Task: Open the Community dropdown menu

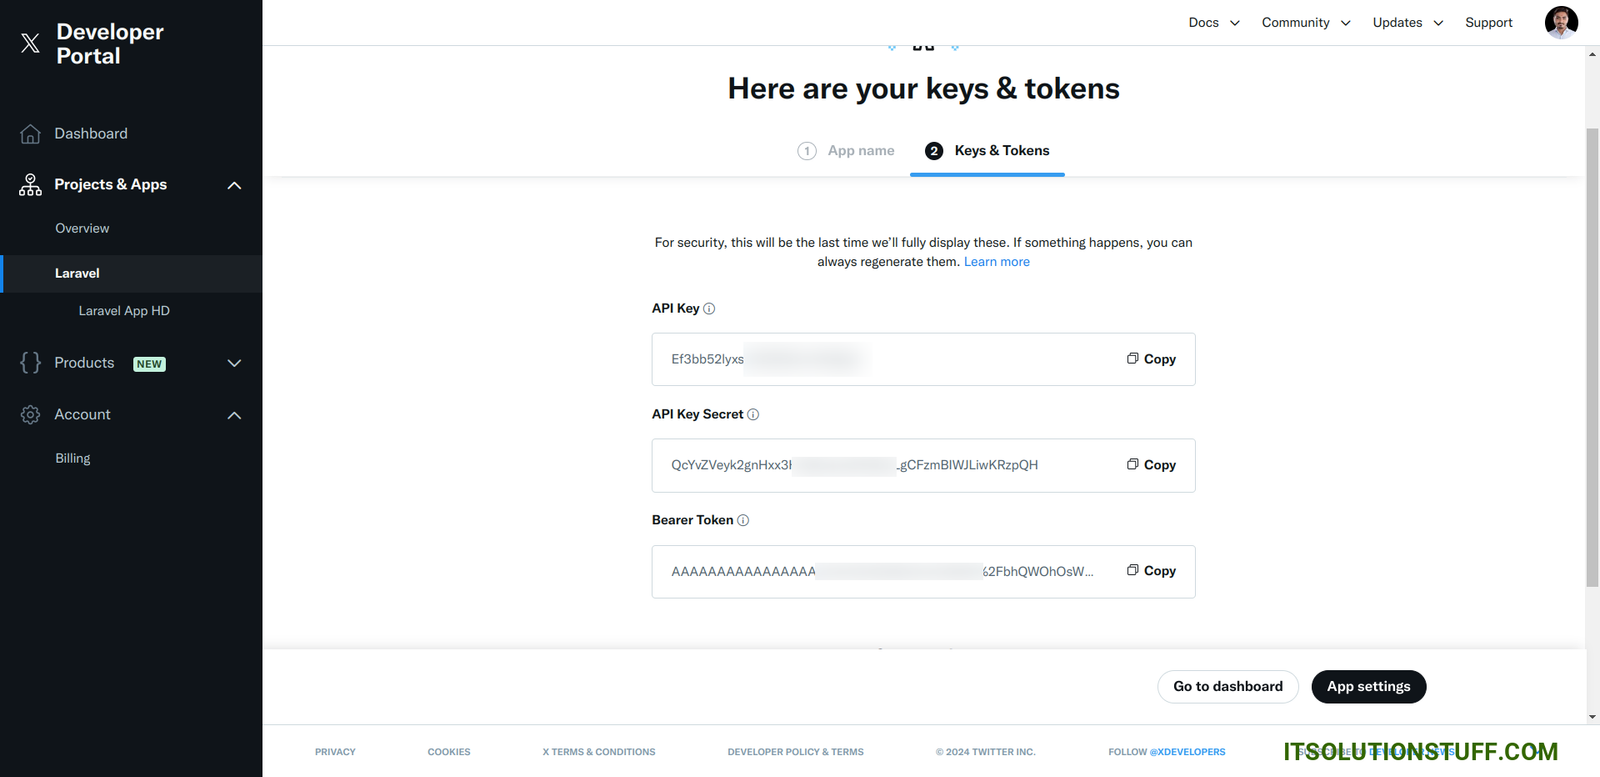Action: point(1305,23)
